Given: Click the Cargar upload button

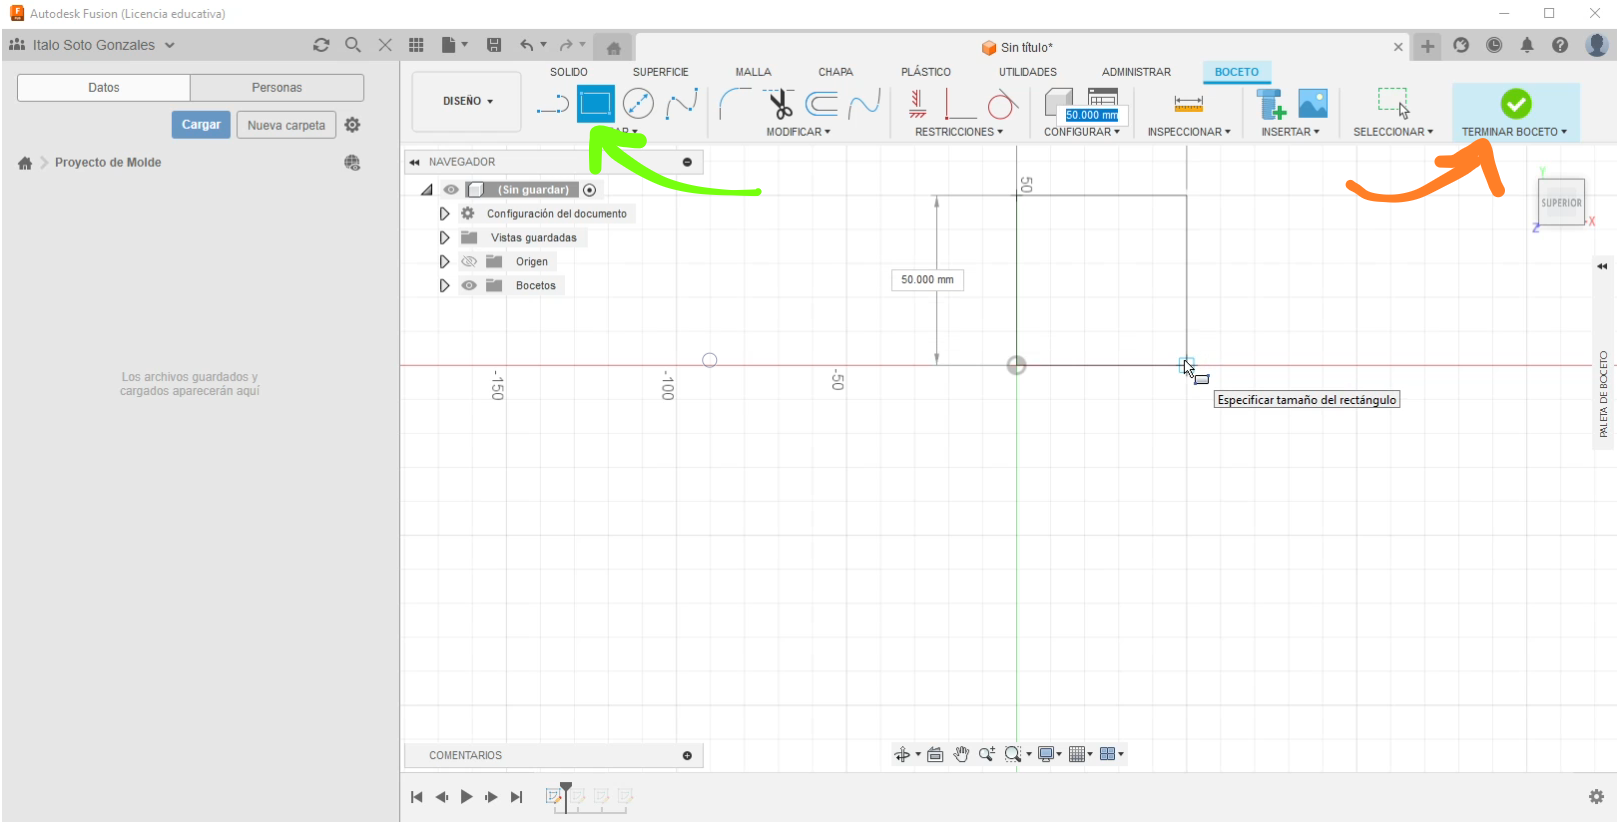Looking at the screenshot, I should (201, 125).
